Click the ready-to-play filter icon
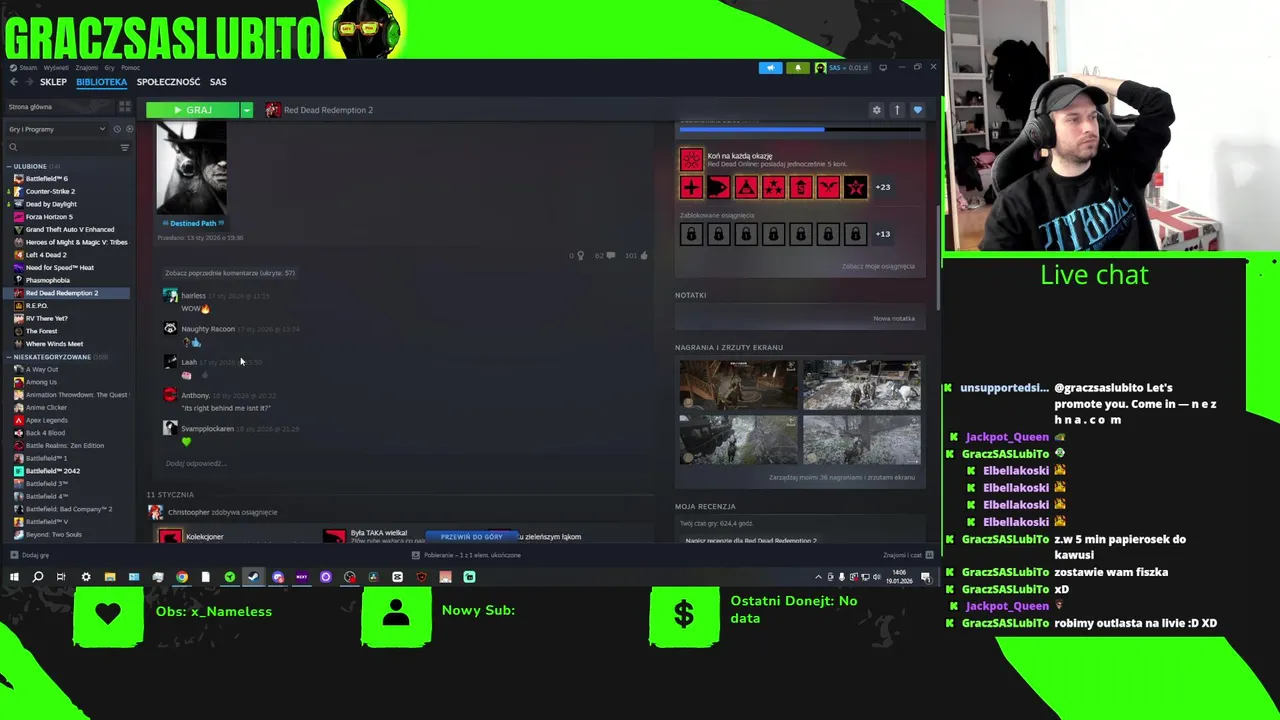The height and width of the screenshot is (720, 1280). point(128,129)
